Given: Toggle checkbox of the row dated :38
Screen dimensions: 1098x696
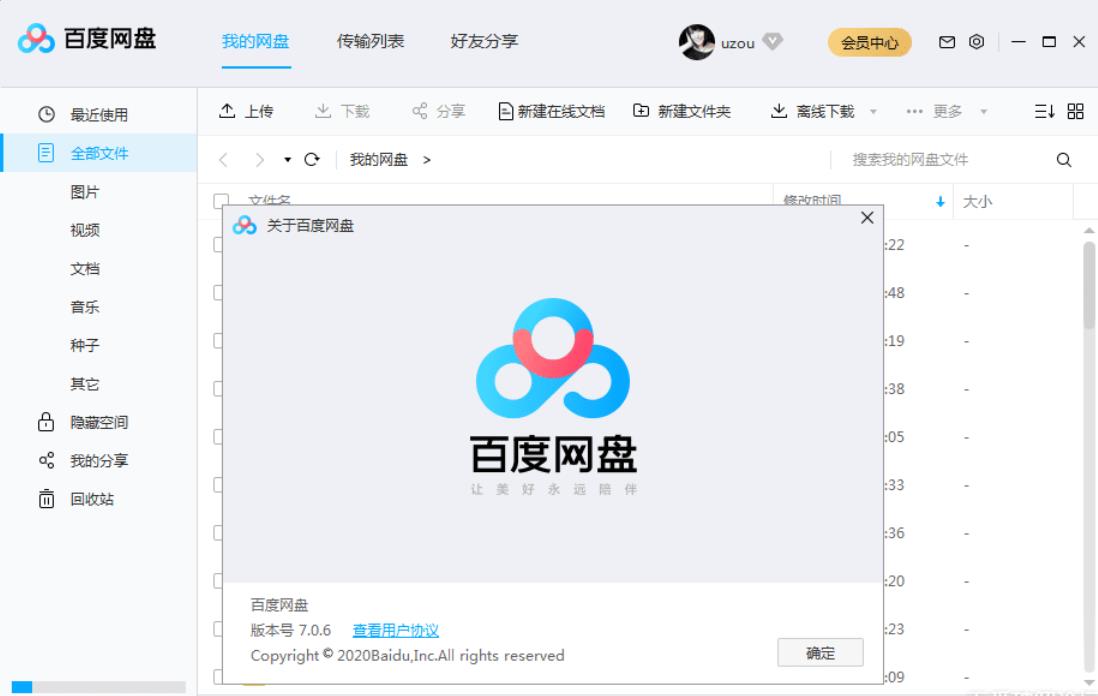Looking at the screenshot, I should tap(218, 389).
